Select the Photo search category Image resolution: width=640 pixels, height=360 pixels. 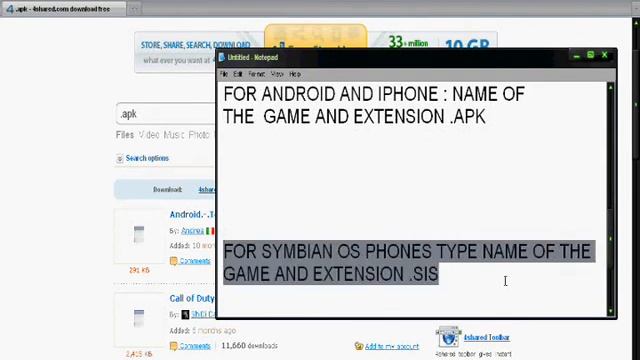[x=199, y=135]
